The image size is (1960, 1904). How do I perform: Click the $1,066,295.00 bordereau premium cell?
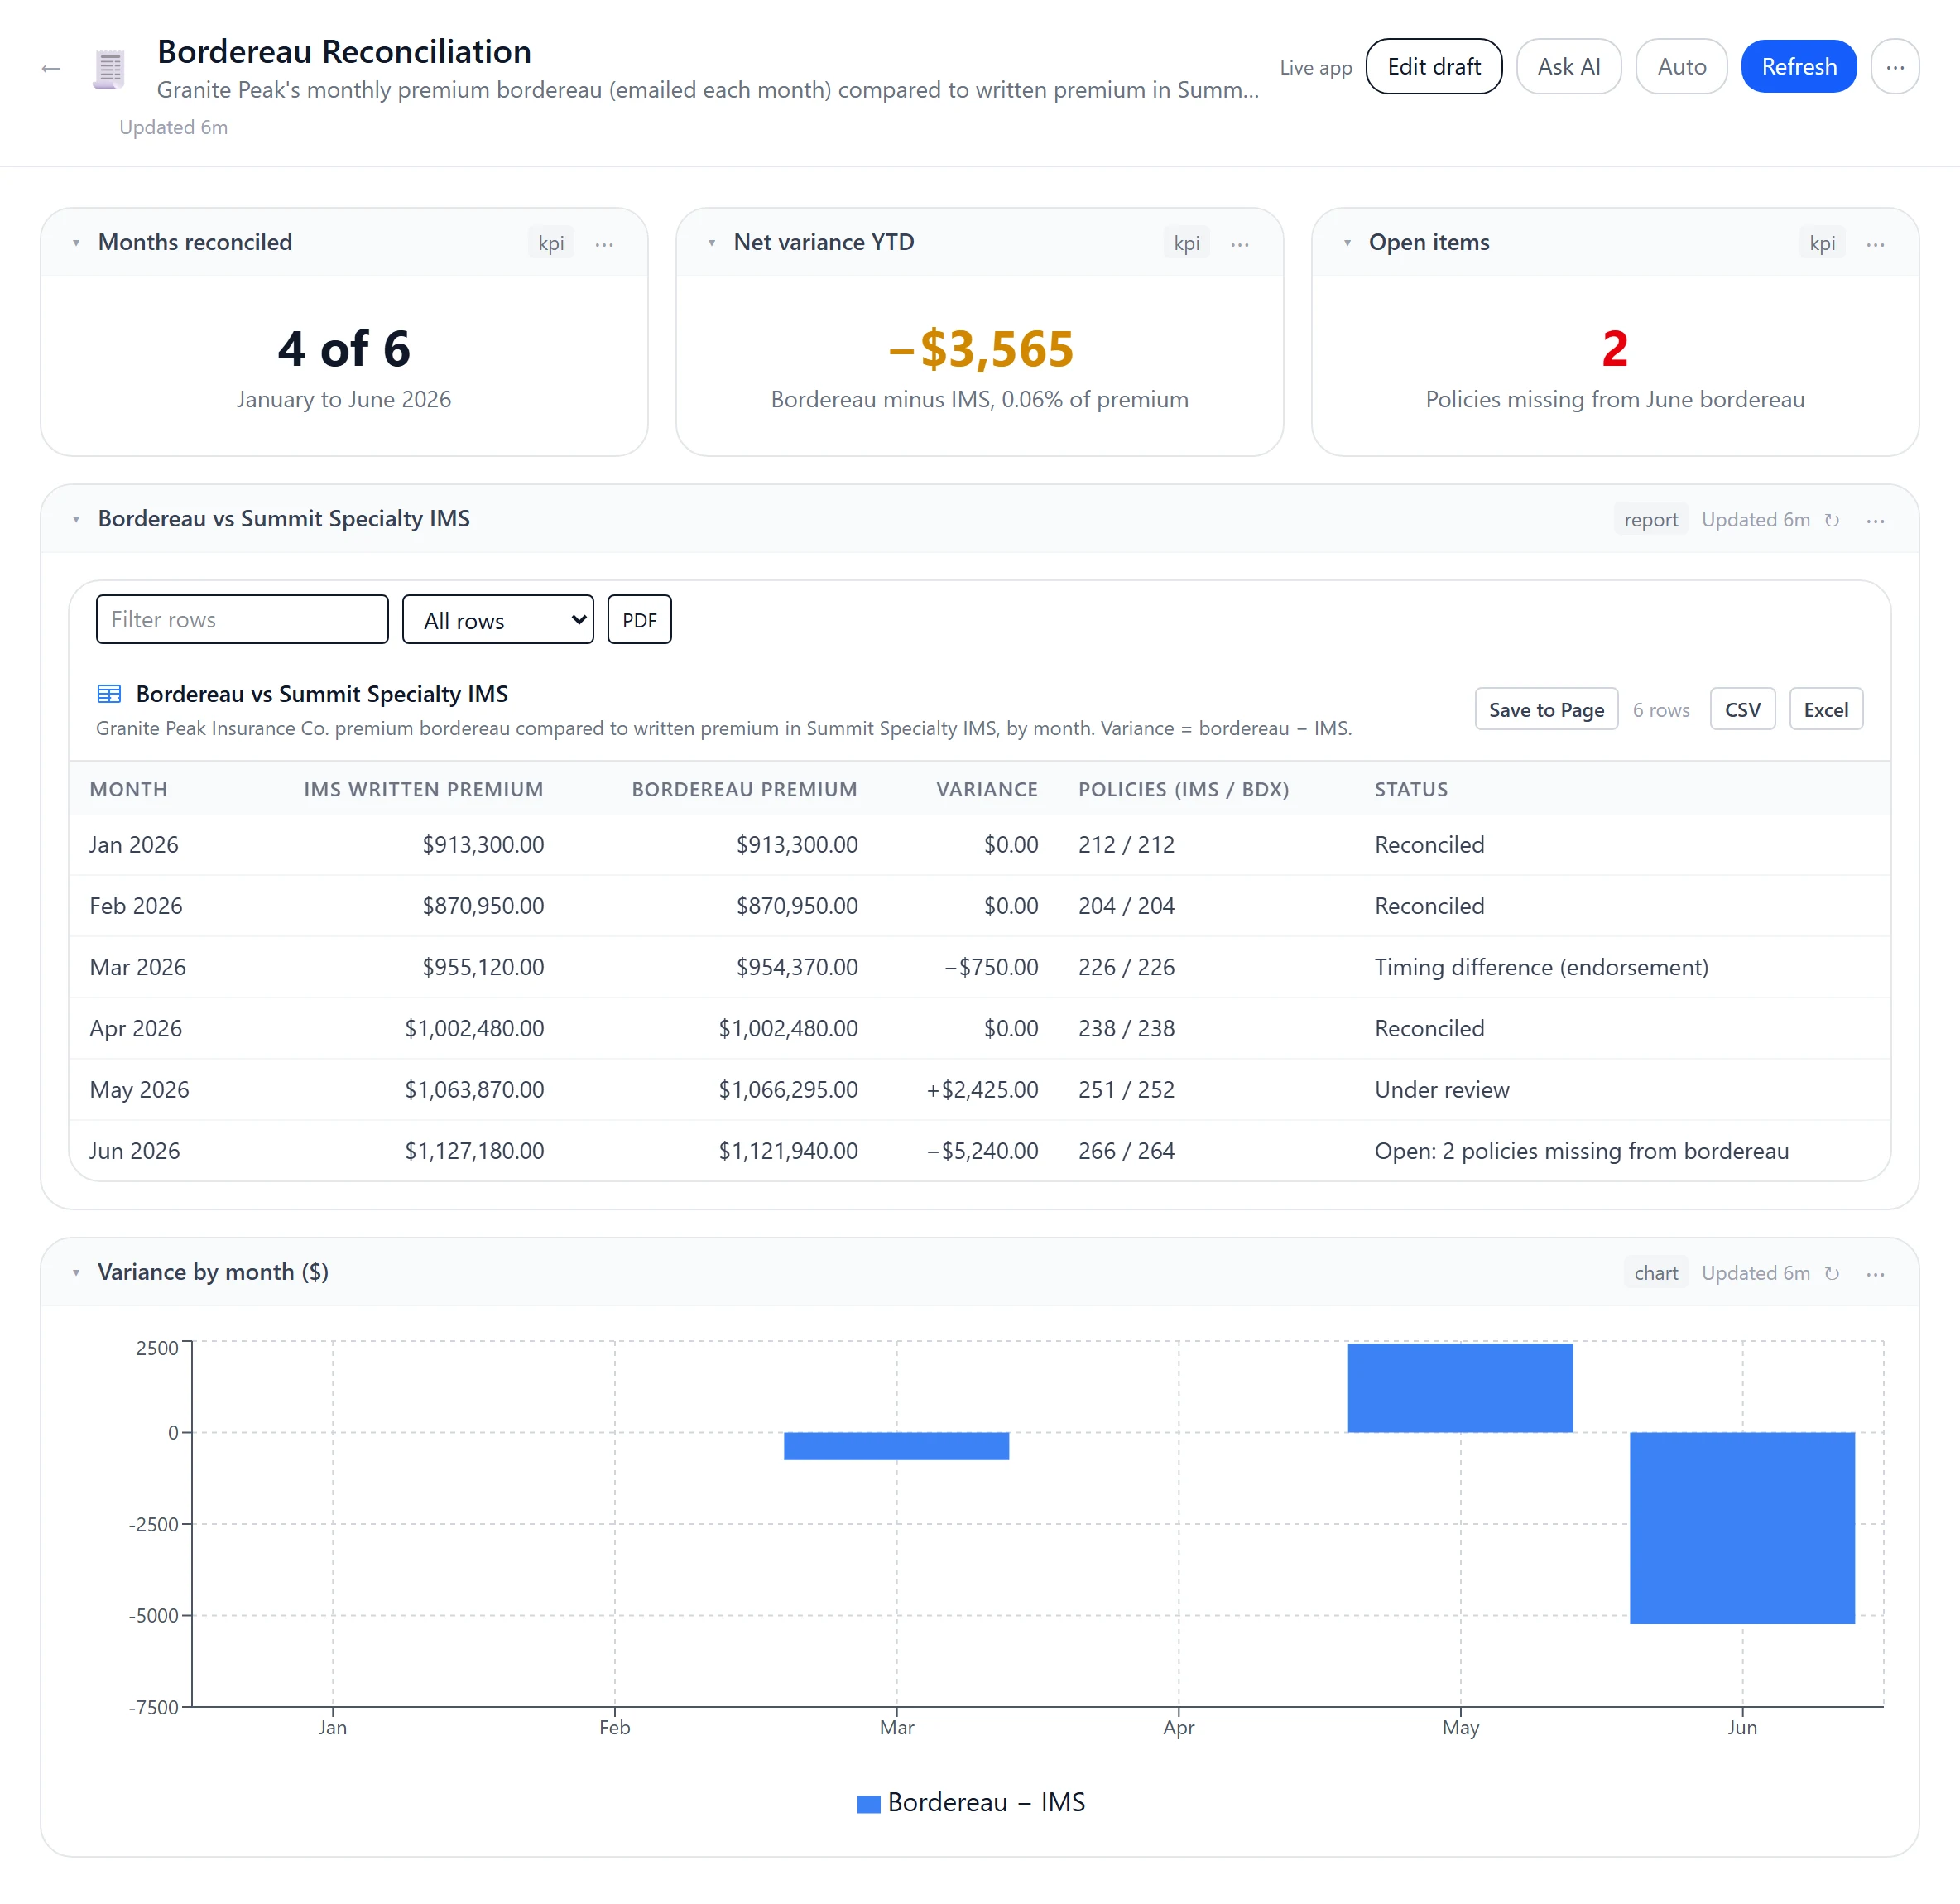coord(788,1089)
